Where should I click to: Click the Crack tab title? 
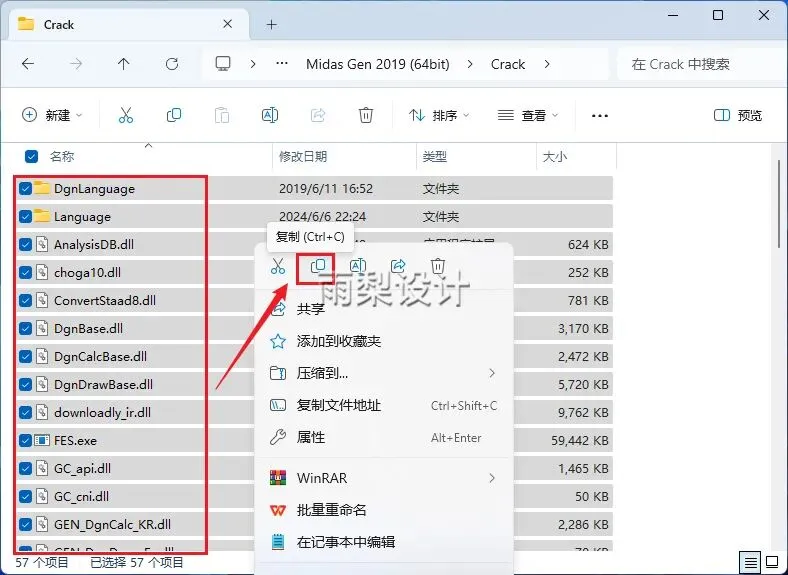(x=59, y=25)
